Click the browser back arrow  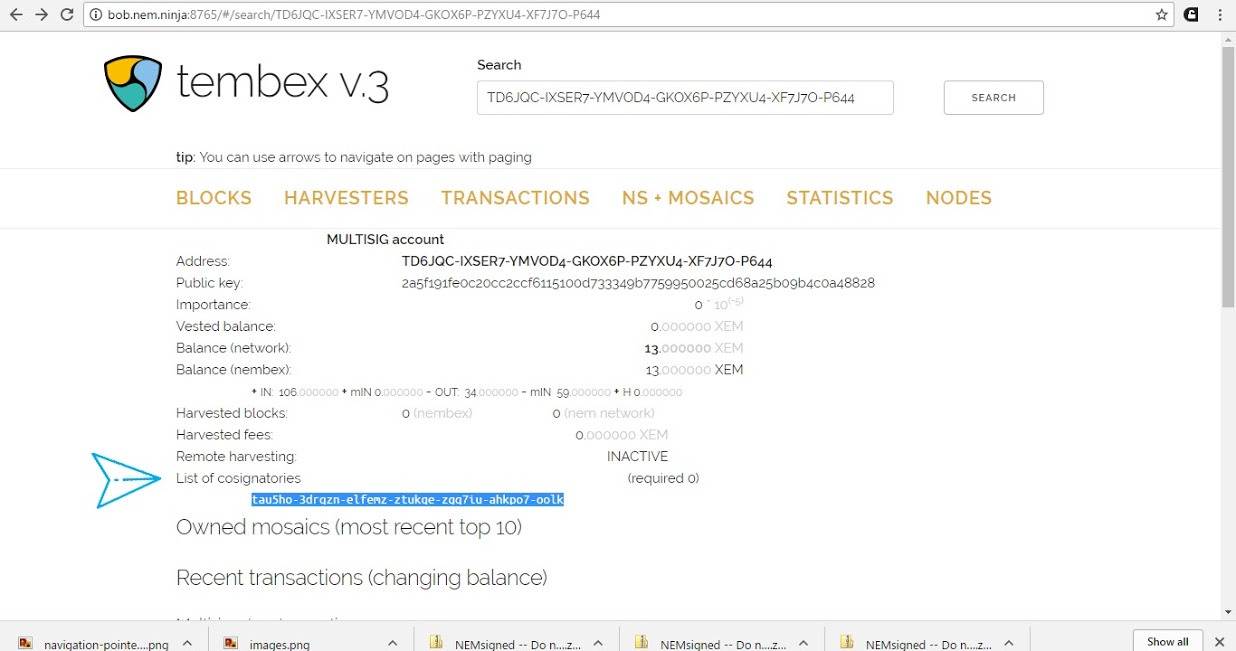[15, 15]
